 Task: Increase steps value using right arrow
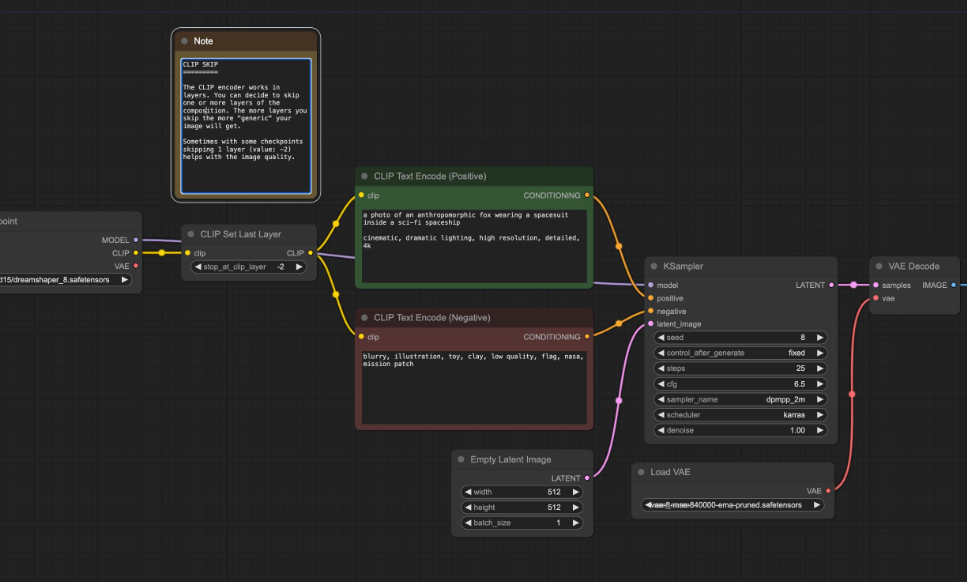coord(820,369)
